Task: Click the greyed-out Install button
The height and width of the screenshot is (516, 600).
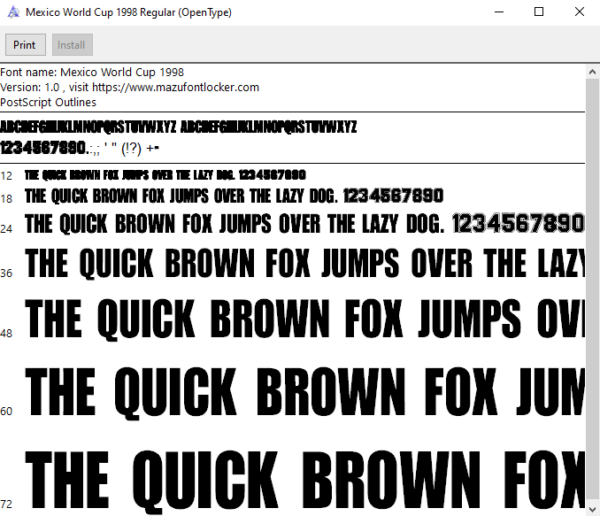Action: [72, 45]
